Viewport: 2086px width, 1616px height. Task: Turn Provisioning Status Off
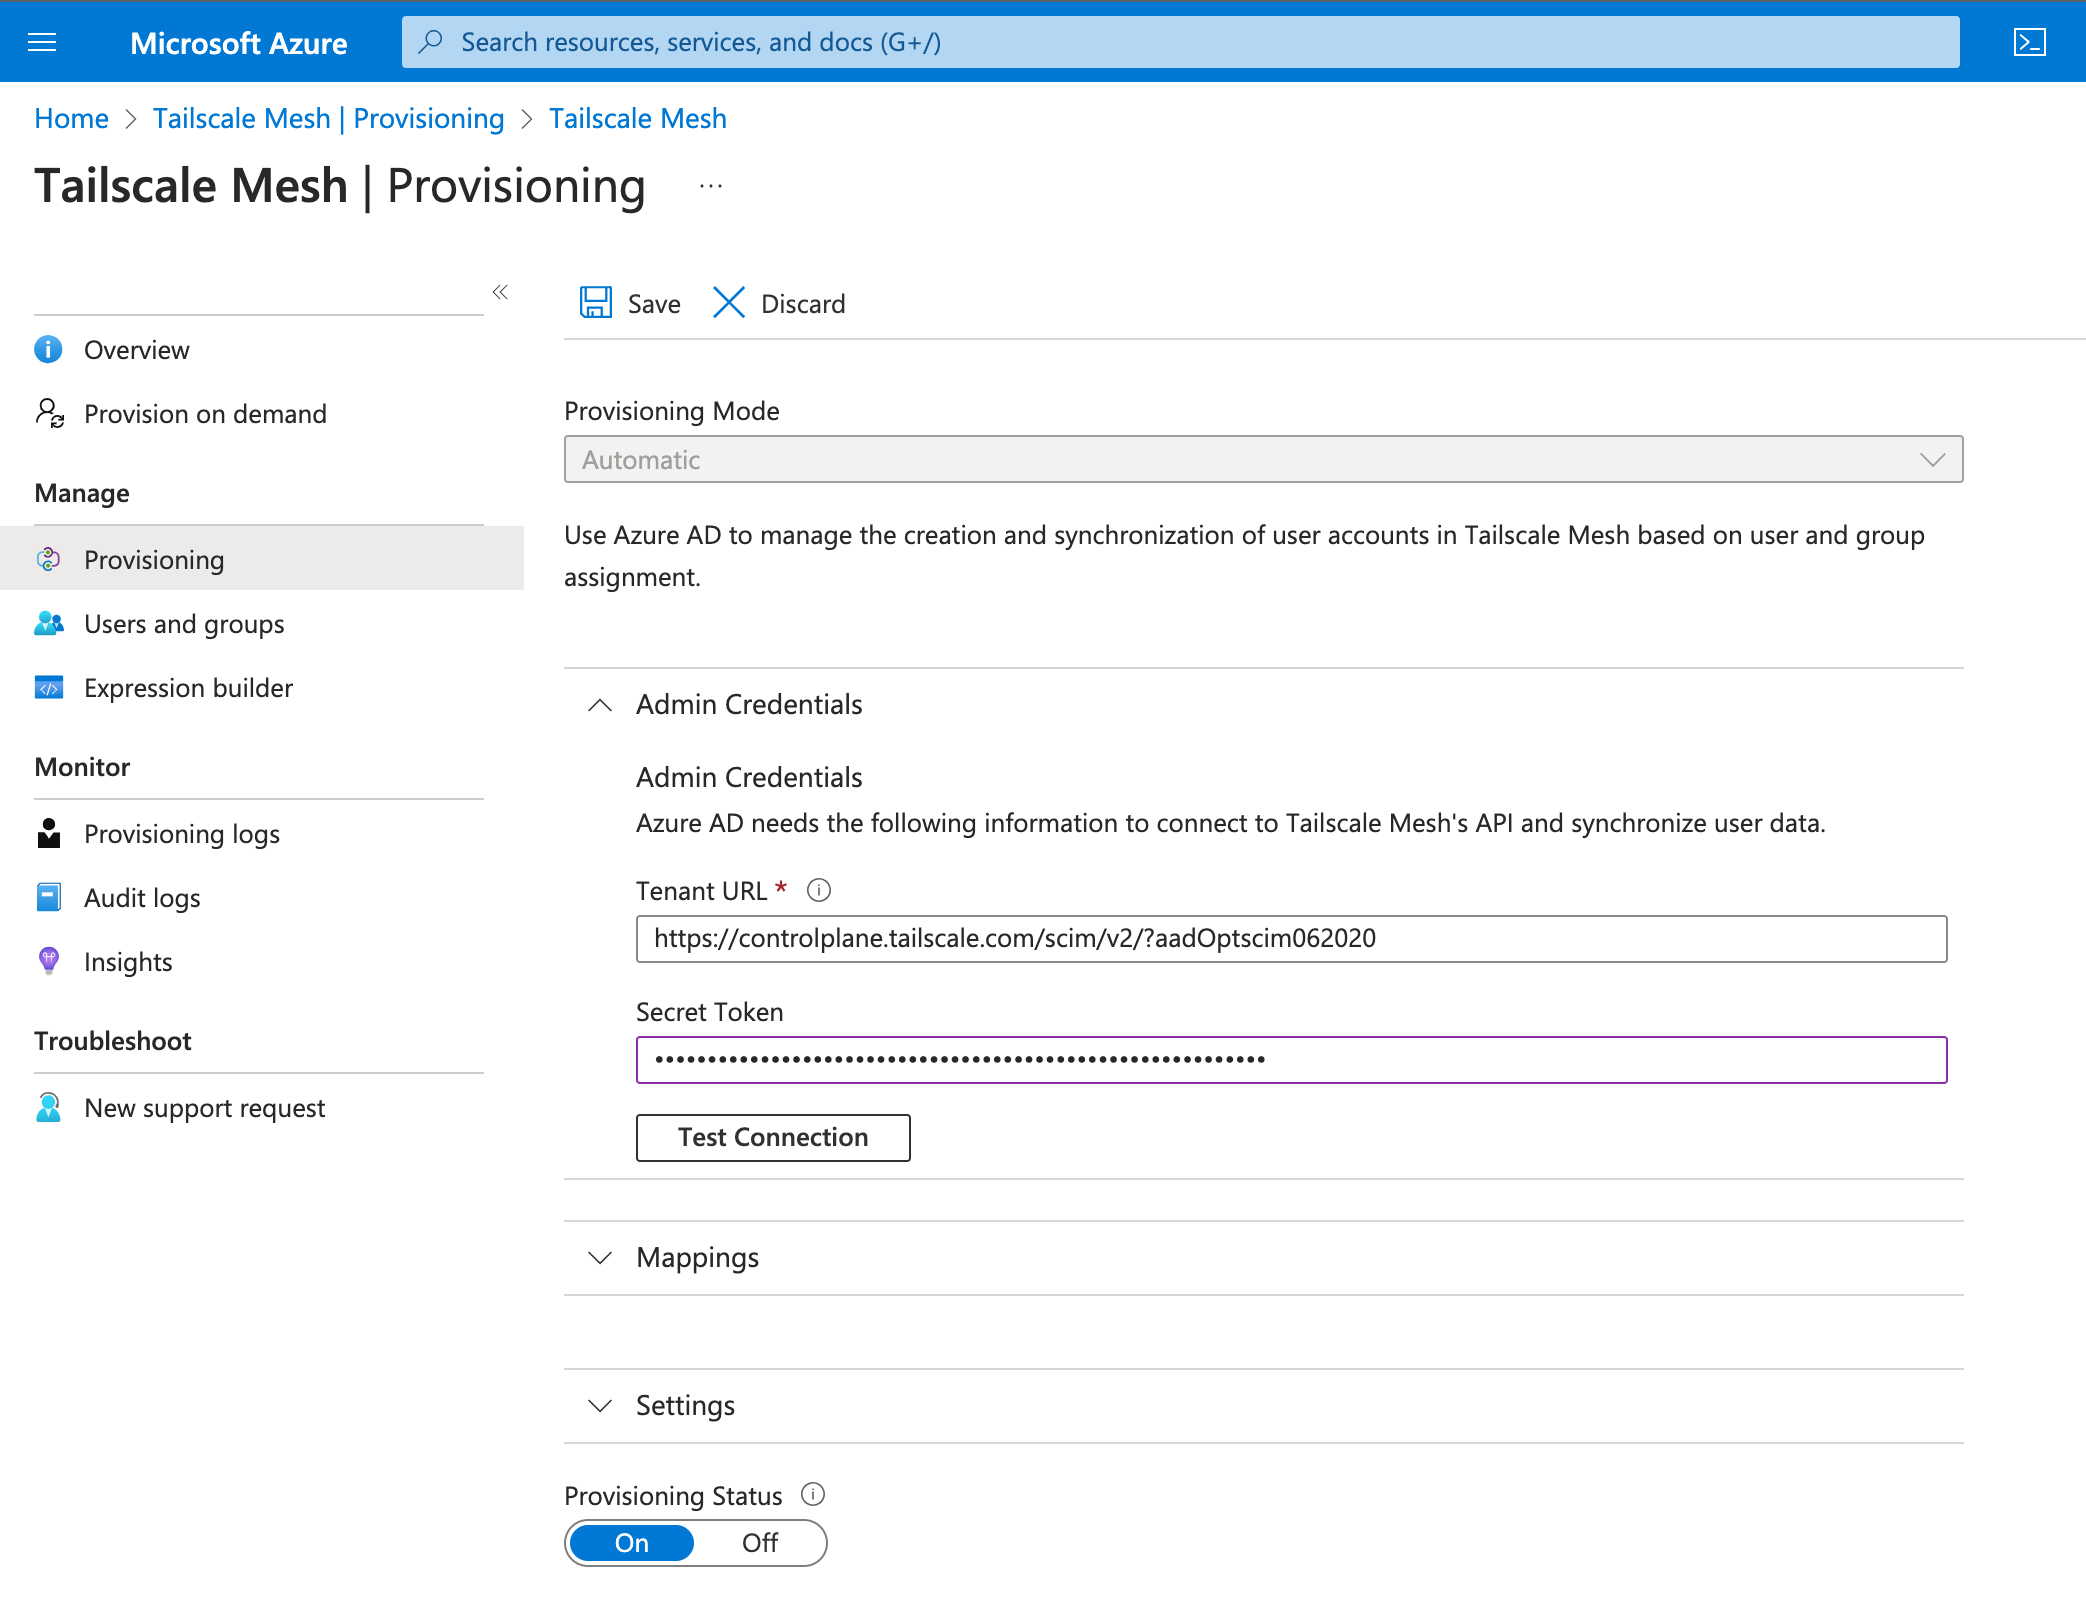pyautogui.click(x=760, y=1543)
